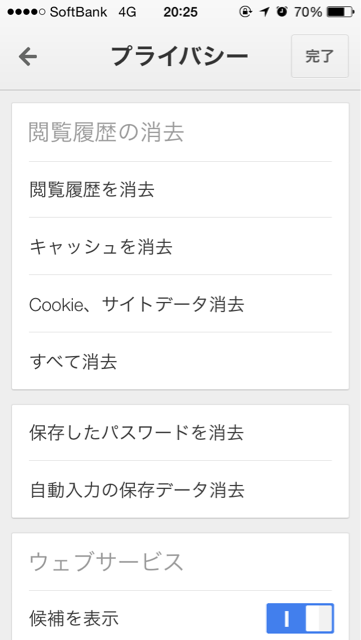Screen dimensions: 361x640
Task: Open 保存したパスワードを消去
Action: click(180, 433)
